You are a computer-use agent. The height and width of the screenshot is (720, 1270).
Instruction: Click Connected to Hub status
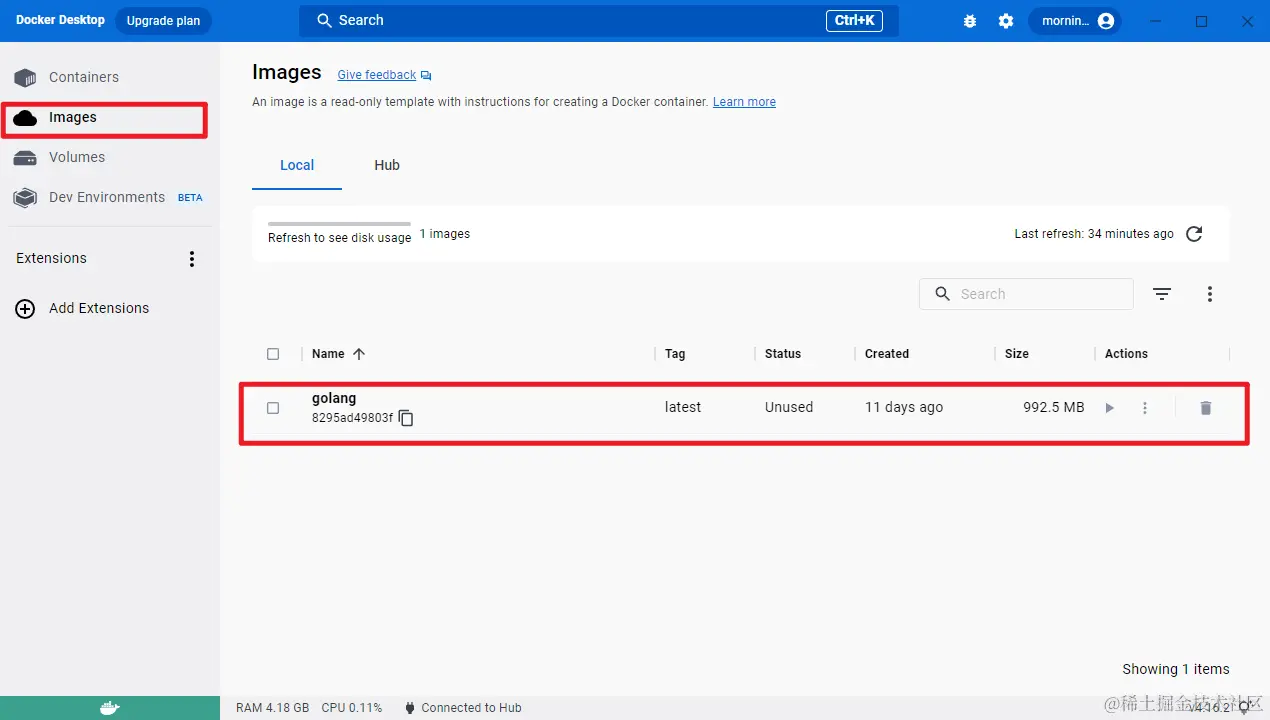pos(463,708)
